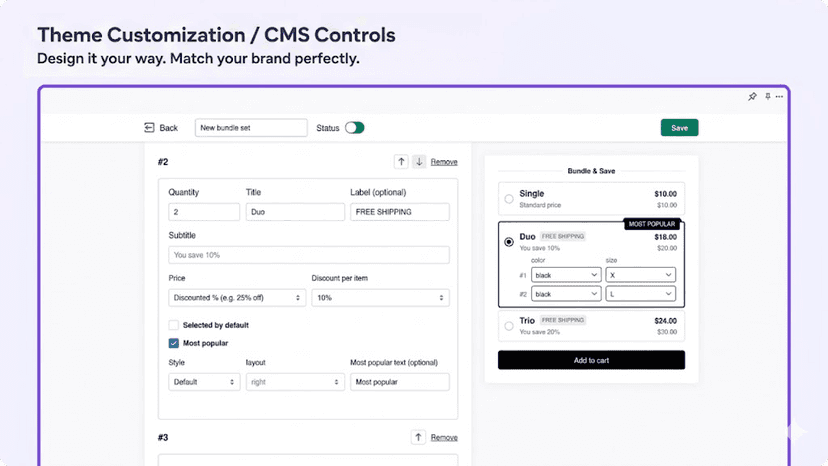
Task: Open the Price type dropdown
Action: pyautogui.click(x=237, y=297)
